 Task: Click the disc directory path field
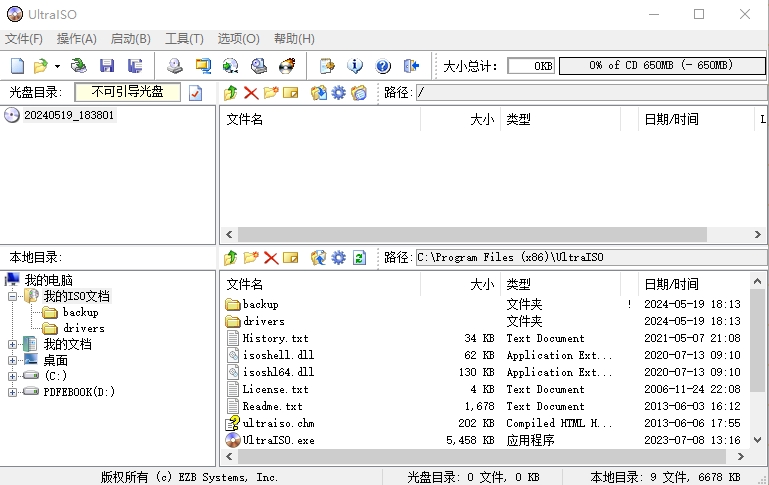click(592, 92)
